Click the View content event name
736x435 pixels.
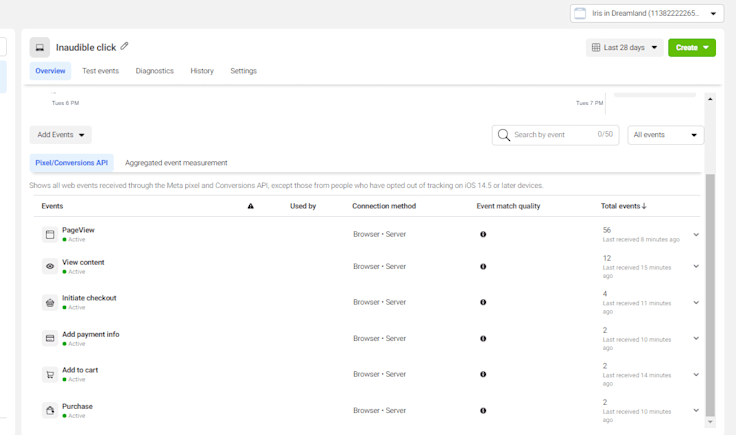point(83,262)
